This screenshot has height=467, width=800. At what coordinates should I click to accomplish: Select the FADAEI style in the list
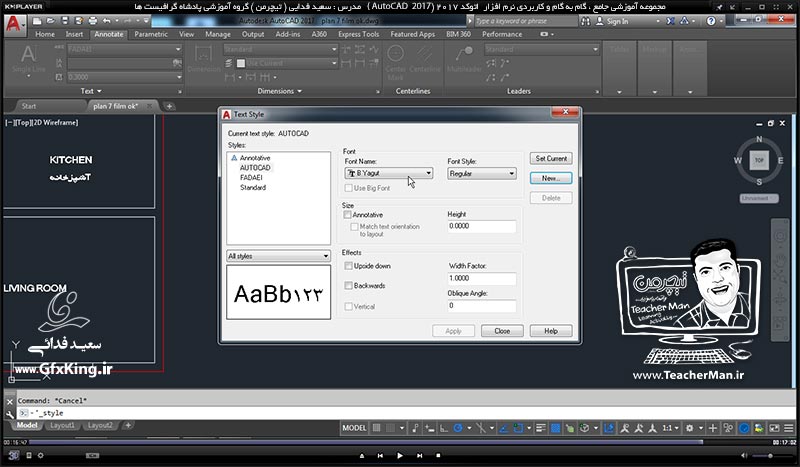(x=251, y=178)
